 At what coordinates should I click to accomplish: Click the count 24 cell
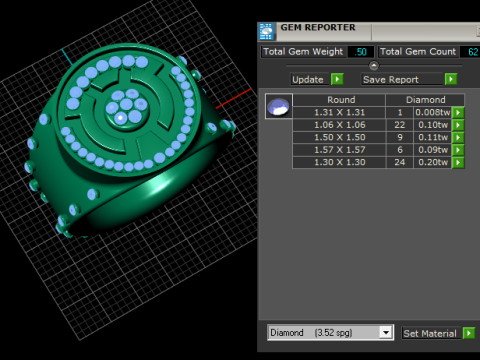[x=400, y=162]
